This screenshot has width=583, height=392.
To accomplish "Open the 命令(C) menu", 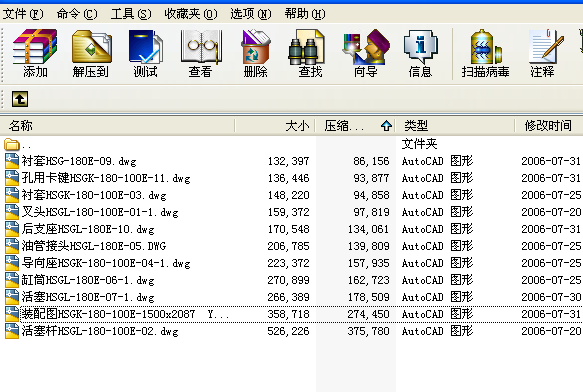I will 77,14.
